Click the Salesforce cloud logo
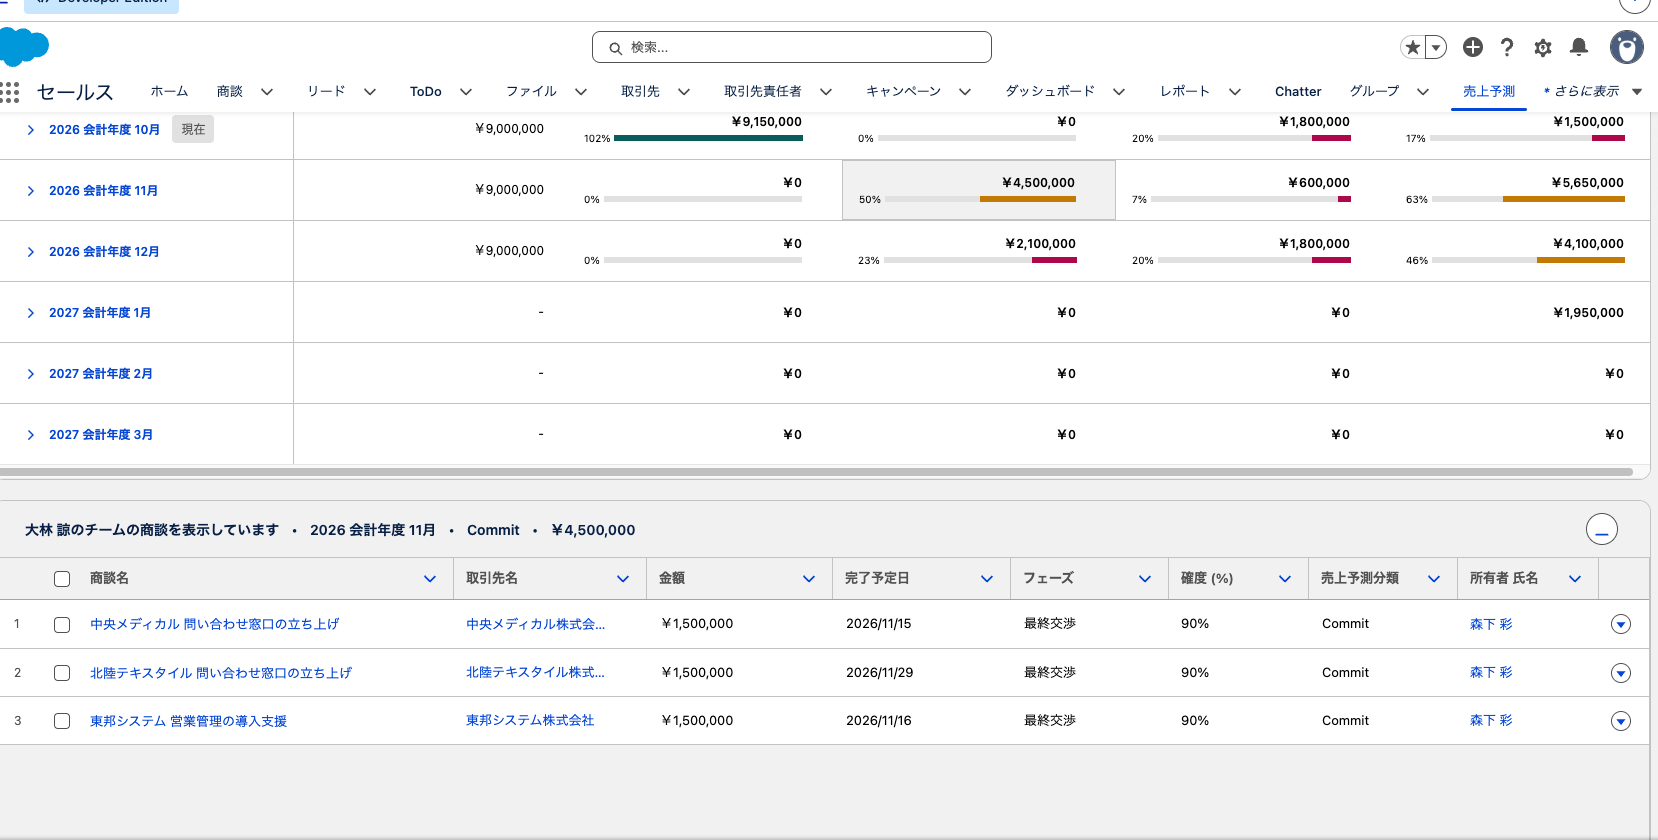The width and height of the screenshot is (1658, 840). click(24, 46)
